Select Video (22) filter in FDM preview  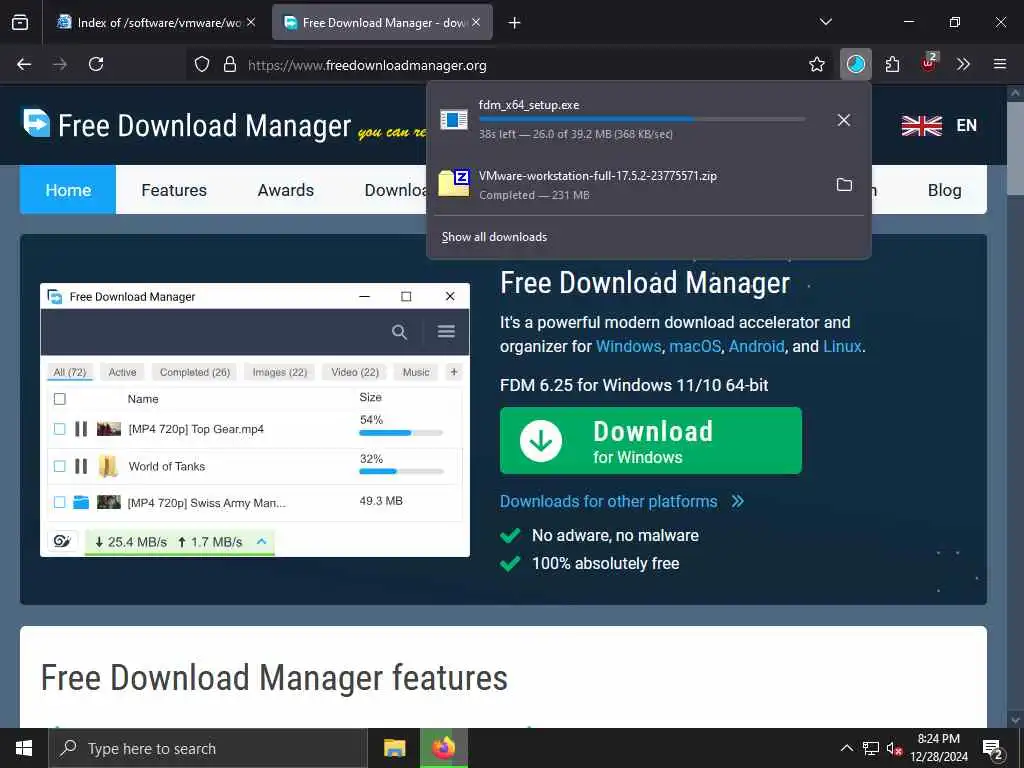click(355, 372)
